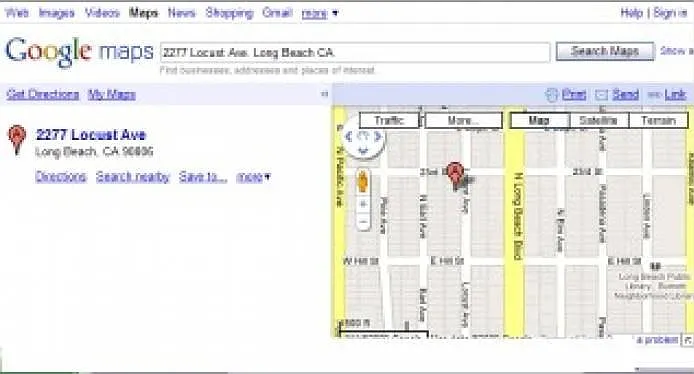This screenshot has height=374, width=694.
Task: Pick up the orange Street View pegman
Action: coord(363,181)
